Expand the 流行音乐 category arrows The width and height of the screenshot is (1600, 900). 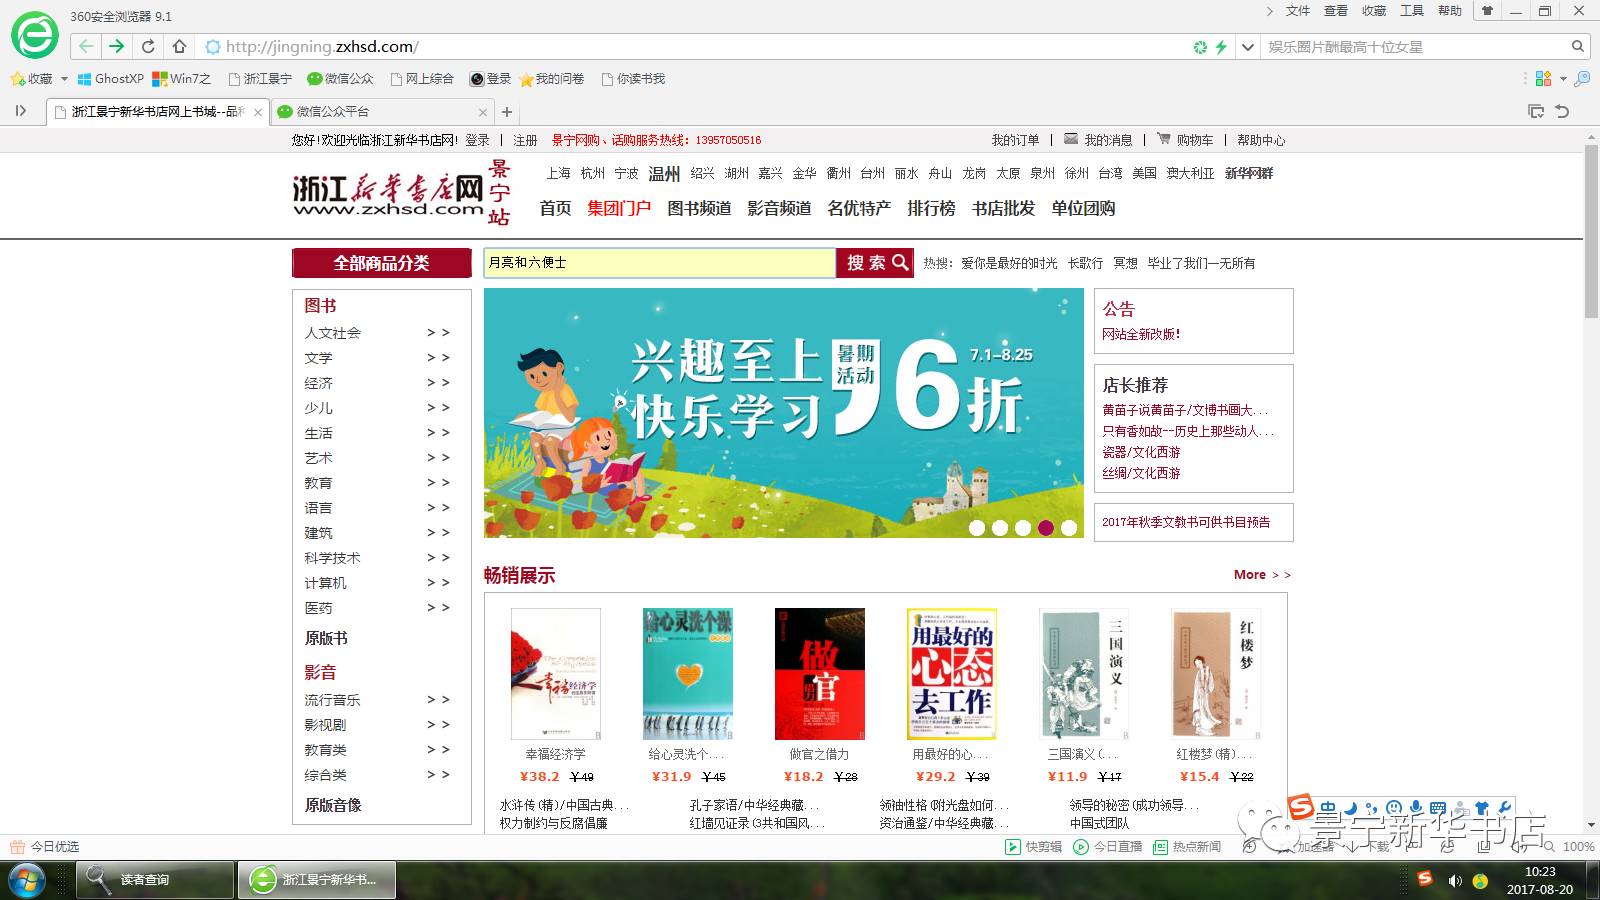(x=438, y=700)
